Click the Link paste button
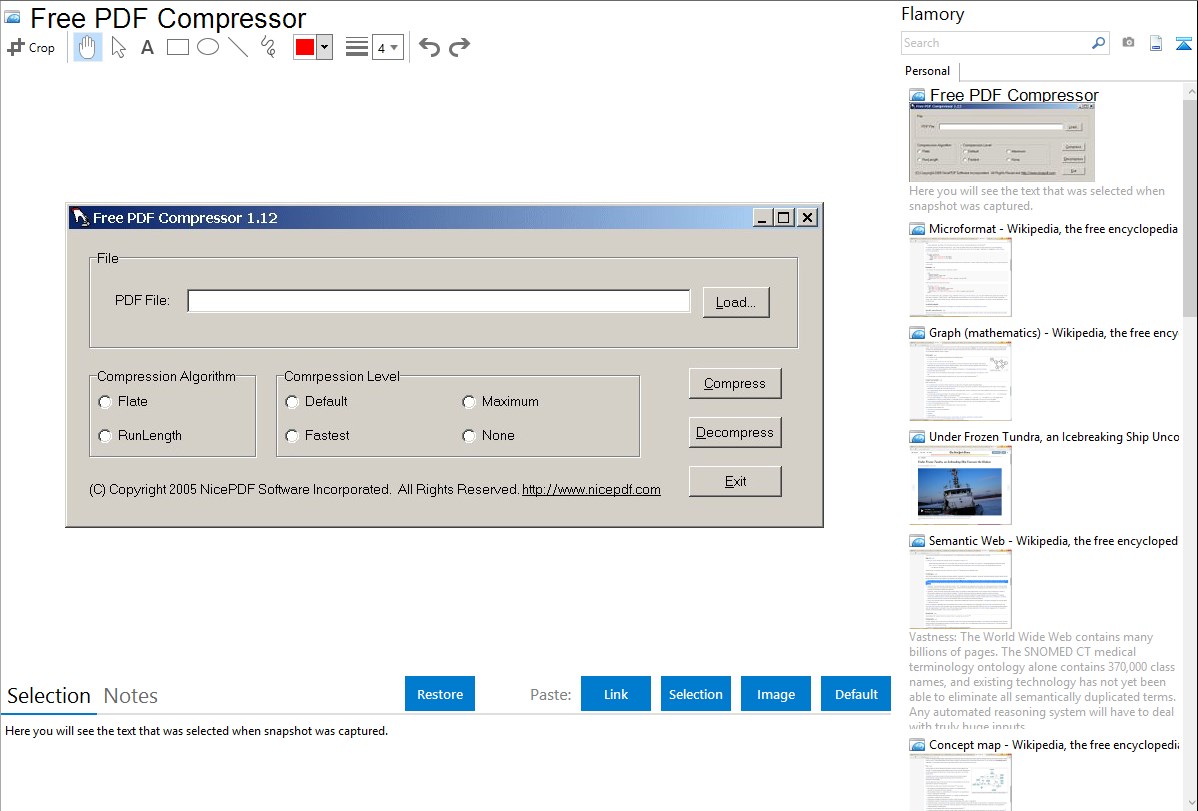Viewport: 1198px width, 811px height. pos(616,694)
